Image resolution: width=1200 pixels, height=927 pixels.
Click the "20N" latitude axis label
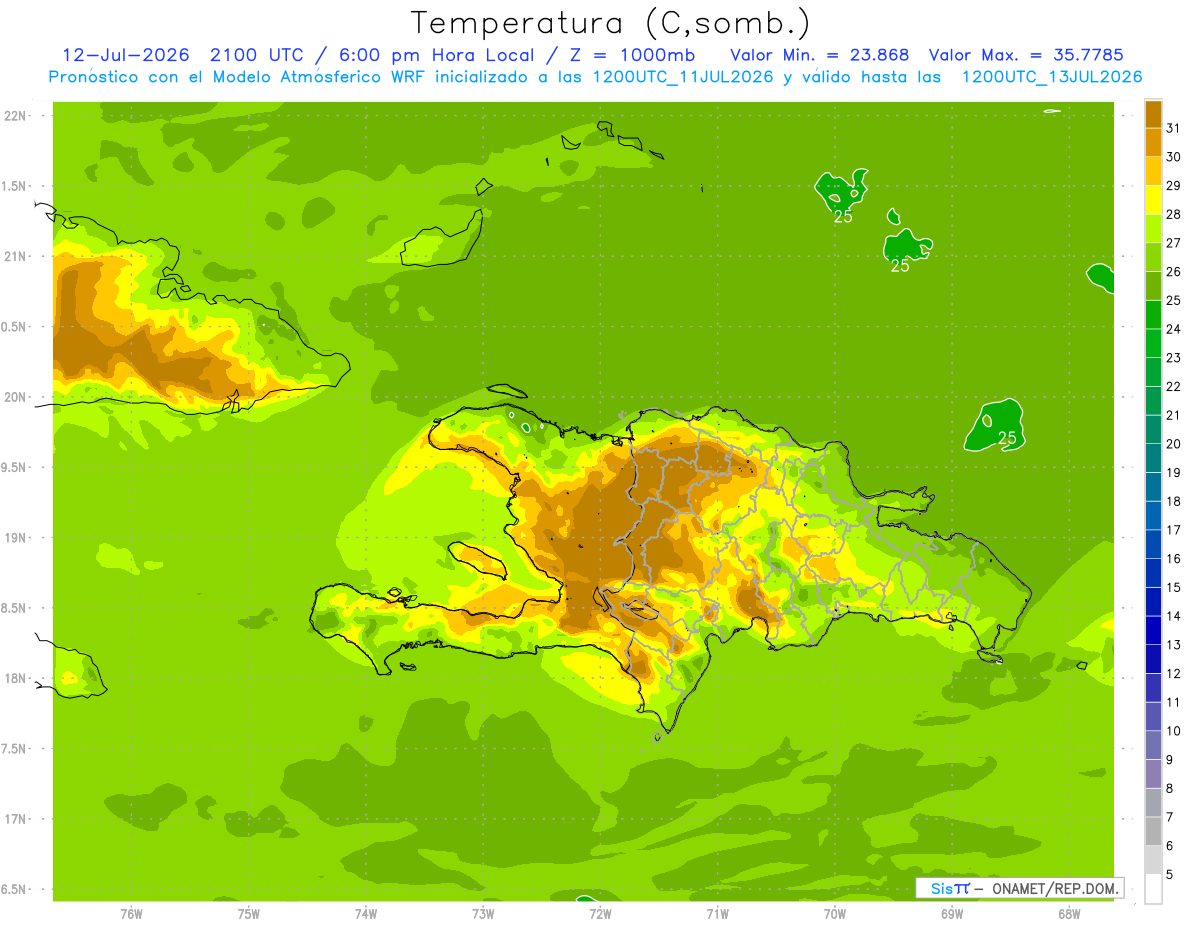click(15, 398)
